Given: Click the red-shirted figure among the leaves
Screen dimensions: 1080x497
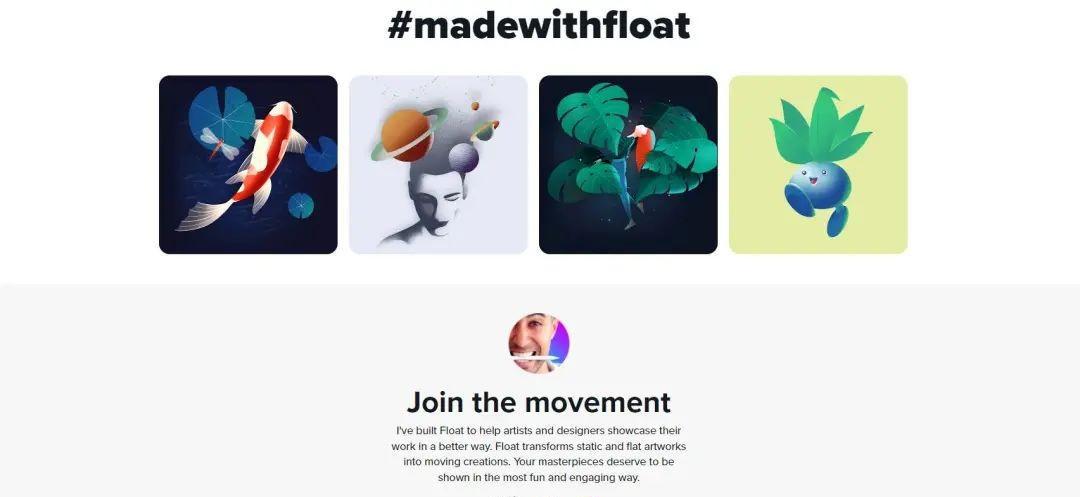Looking at the screenshot, I should pyautogui.click(x=641, y=147).
